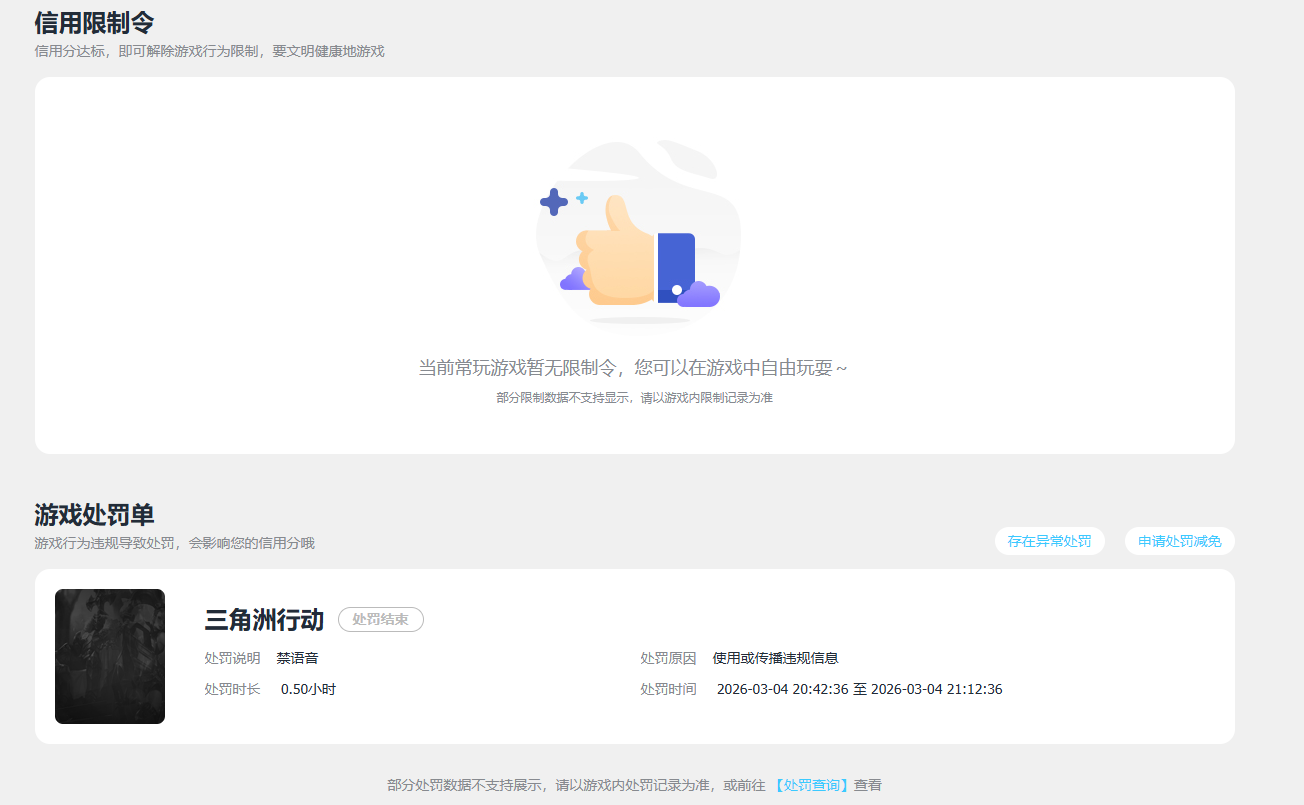Open the 申请处罚减免 button

pyautogui.click(x=1179, y=541)
